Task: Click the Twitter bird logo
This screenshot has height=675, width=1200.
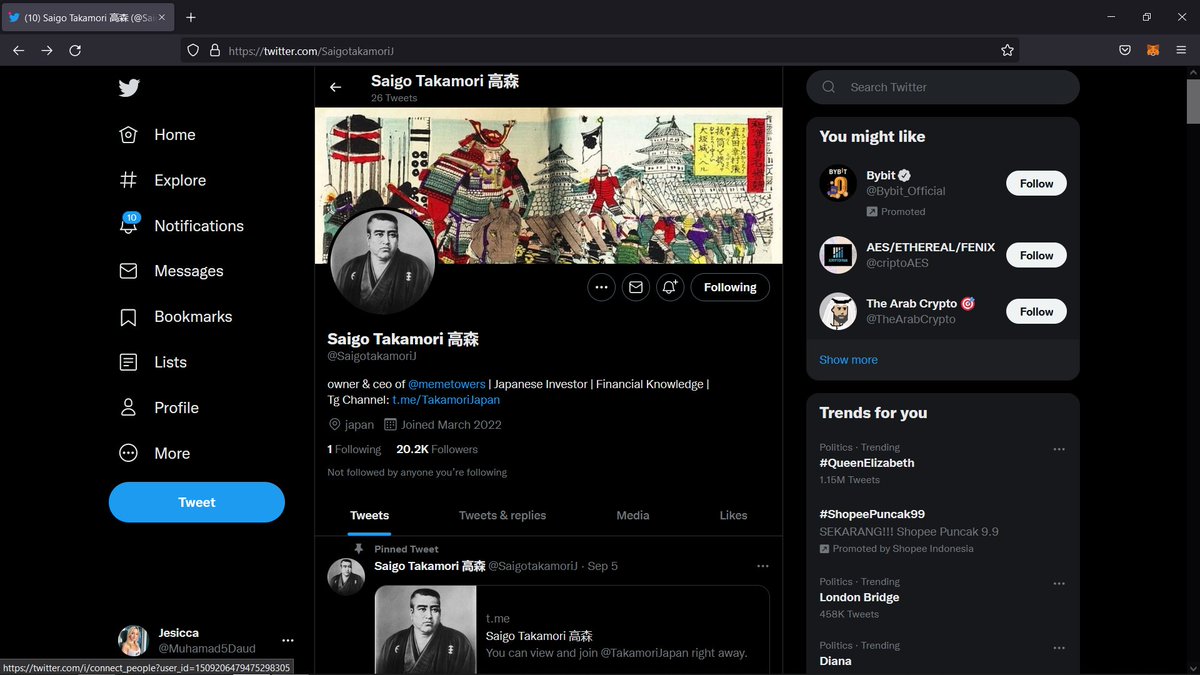Action: coord(129,88)
